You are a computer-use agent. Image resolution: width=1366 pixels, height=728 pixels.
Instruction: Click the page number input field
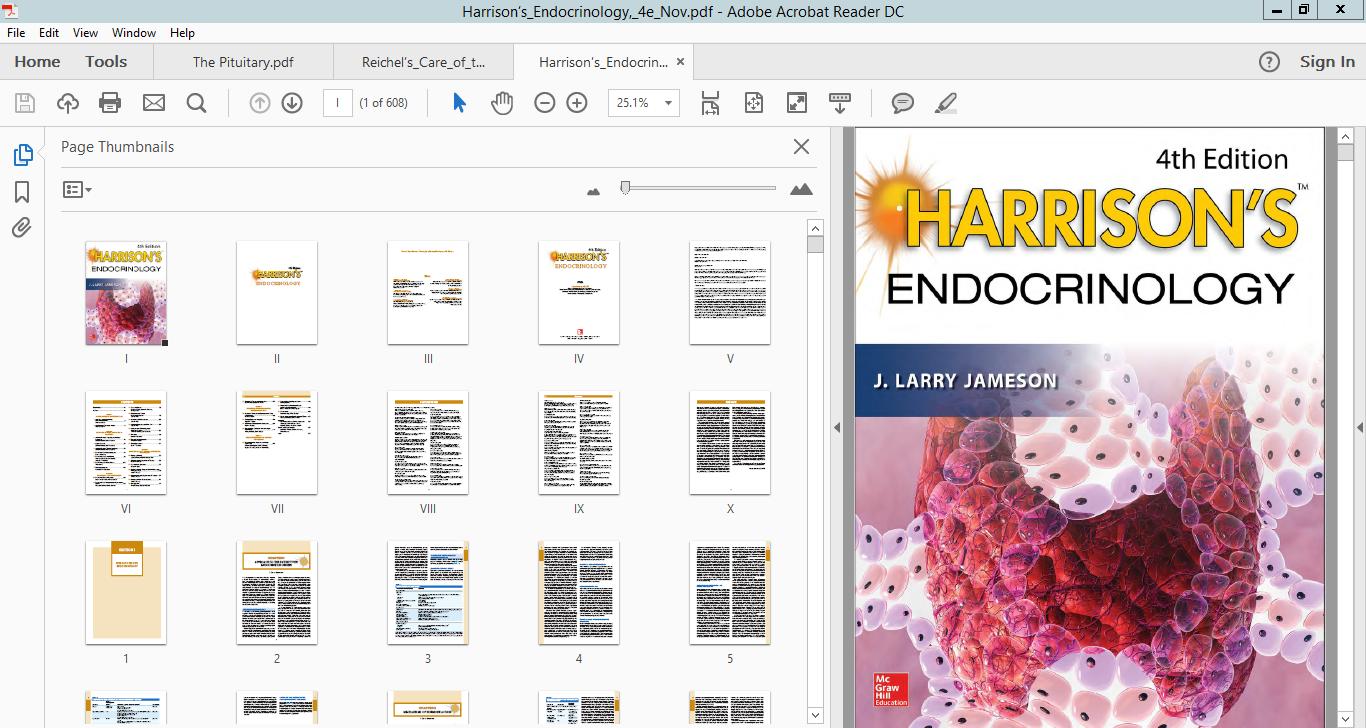point(338,102)
